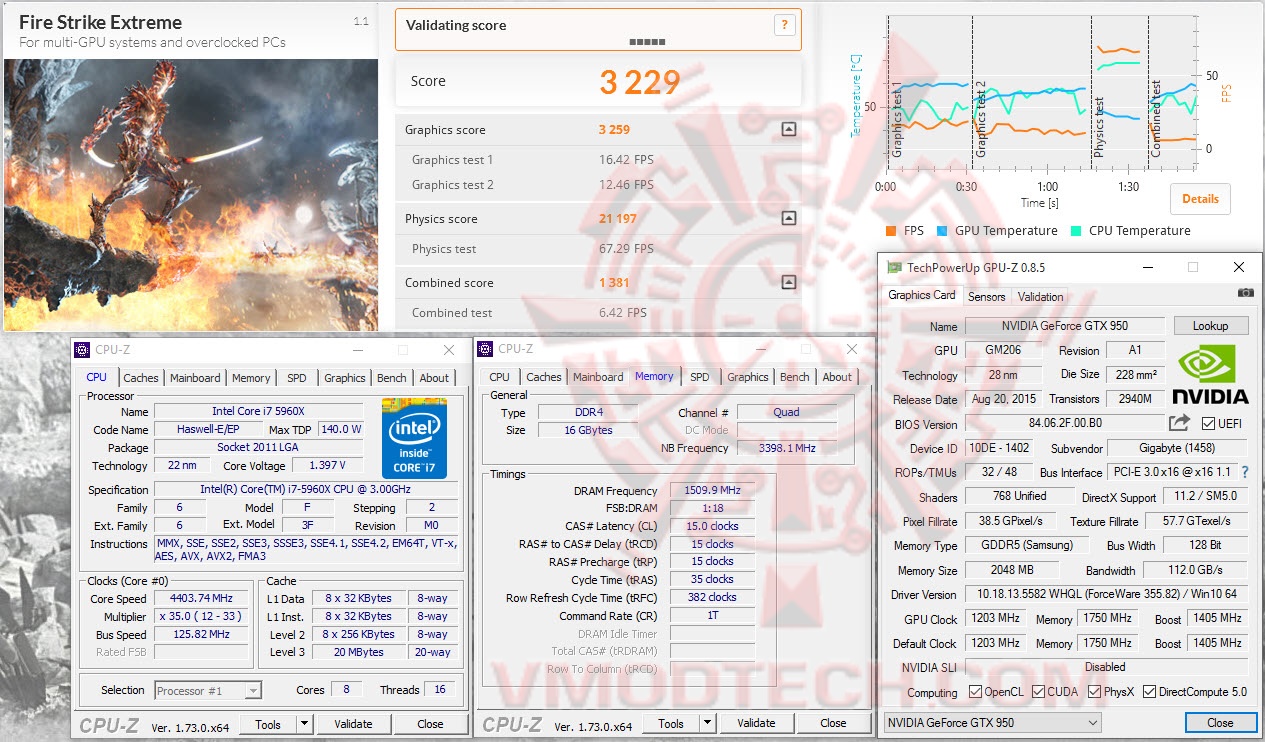Toggle the UEFI checkbox in GPU-Z

[x=1208, y=423]
